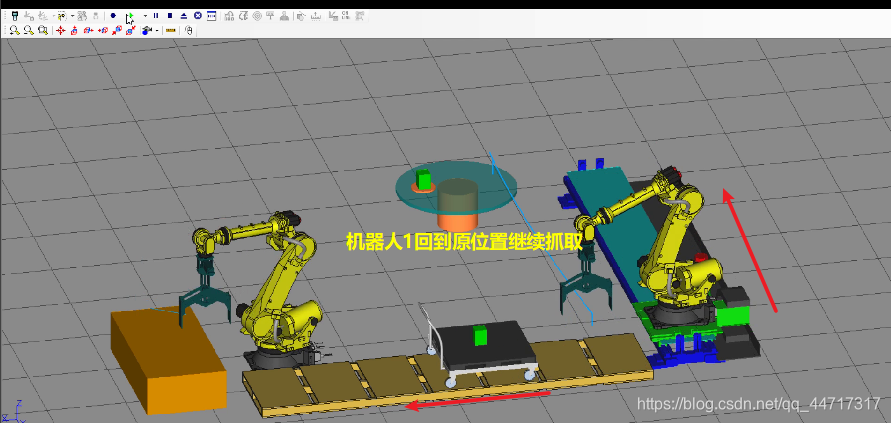This screenshot has width=891, height=423.
Task: Toggle the wireframe display fish icon
Action: (x=147, y=30)
